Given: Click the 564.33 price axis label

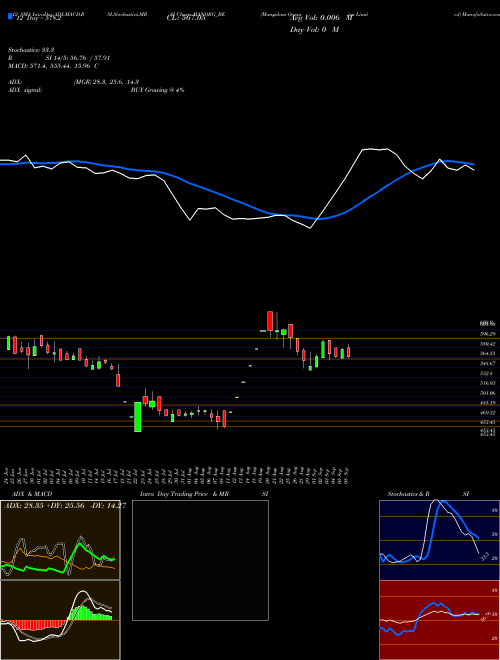Looking at the screenshot, I should coord(487,354).
